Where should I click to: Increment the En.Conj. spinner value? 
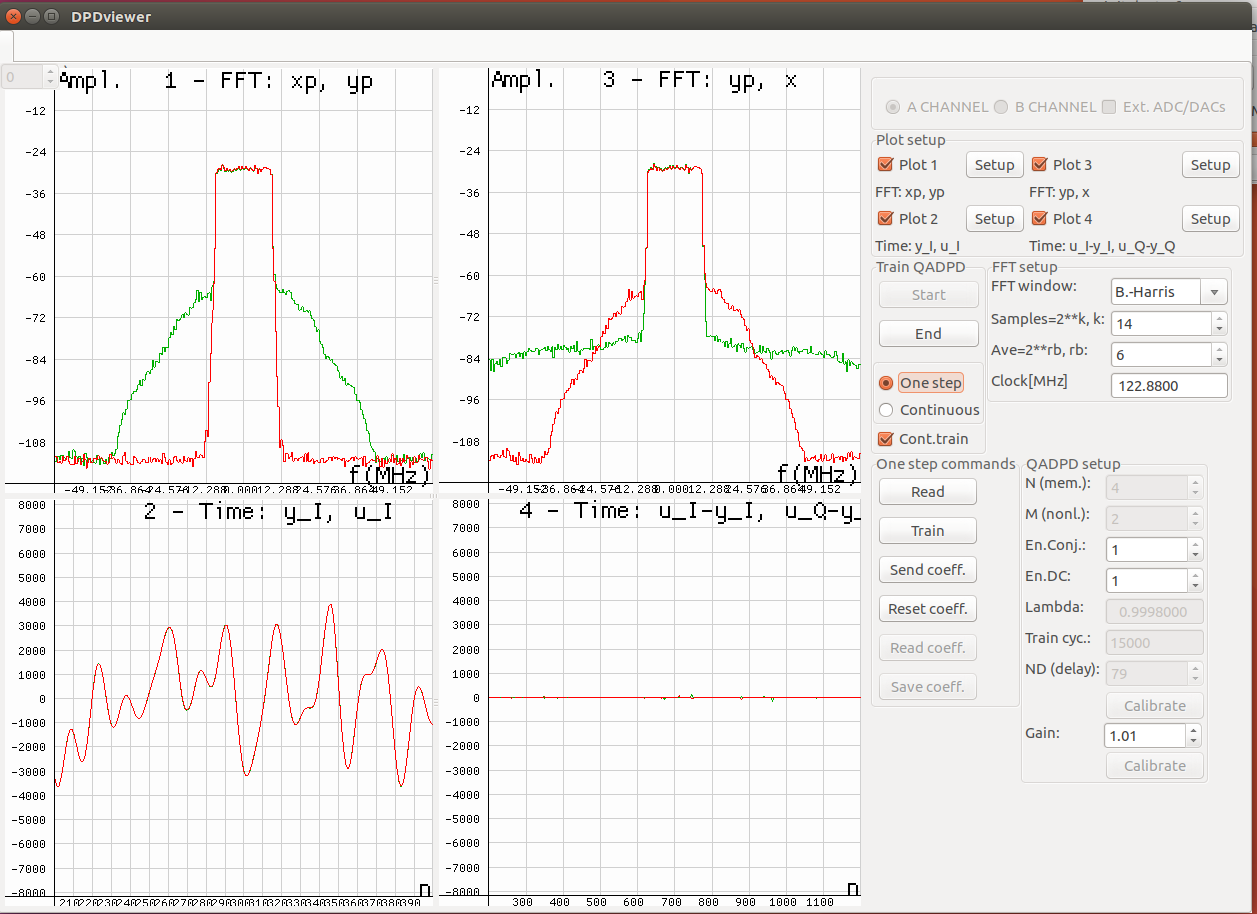pos(1193,544)
